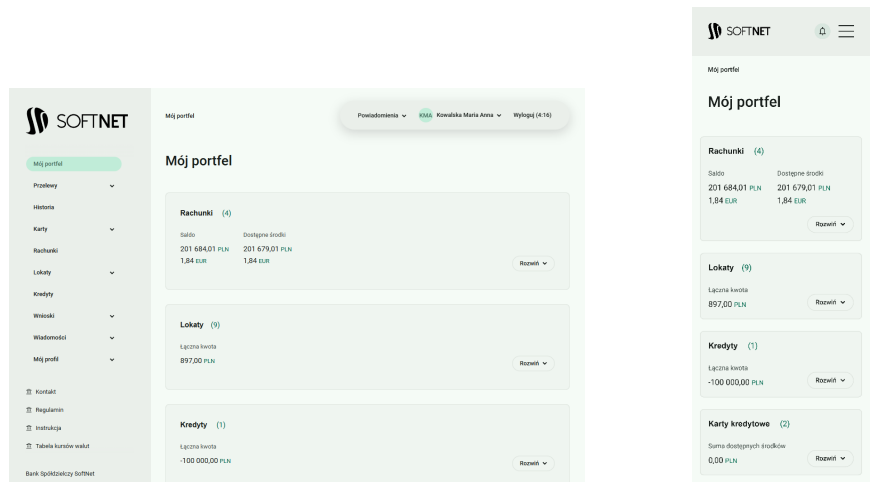The height and width of the screenshot is (486, 877).
Task: Click the notification bell icon in mobile header
Action: [x=822, y=31]
